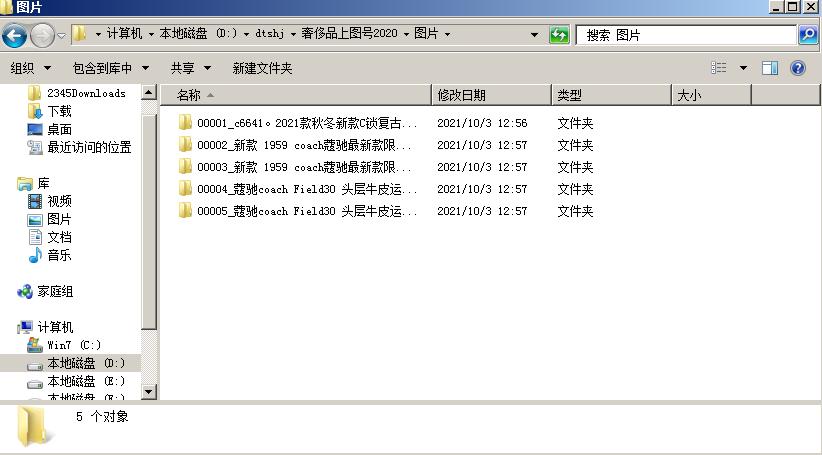Click the 2345Downloads folder icon
This screenshot has width=822, height=455.
[35, 93]
